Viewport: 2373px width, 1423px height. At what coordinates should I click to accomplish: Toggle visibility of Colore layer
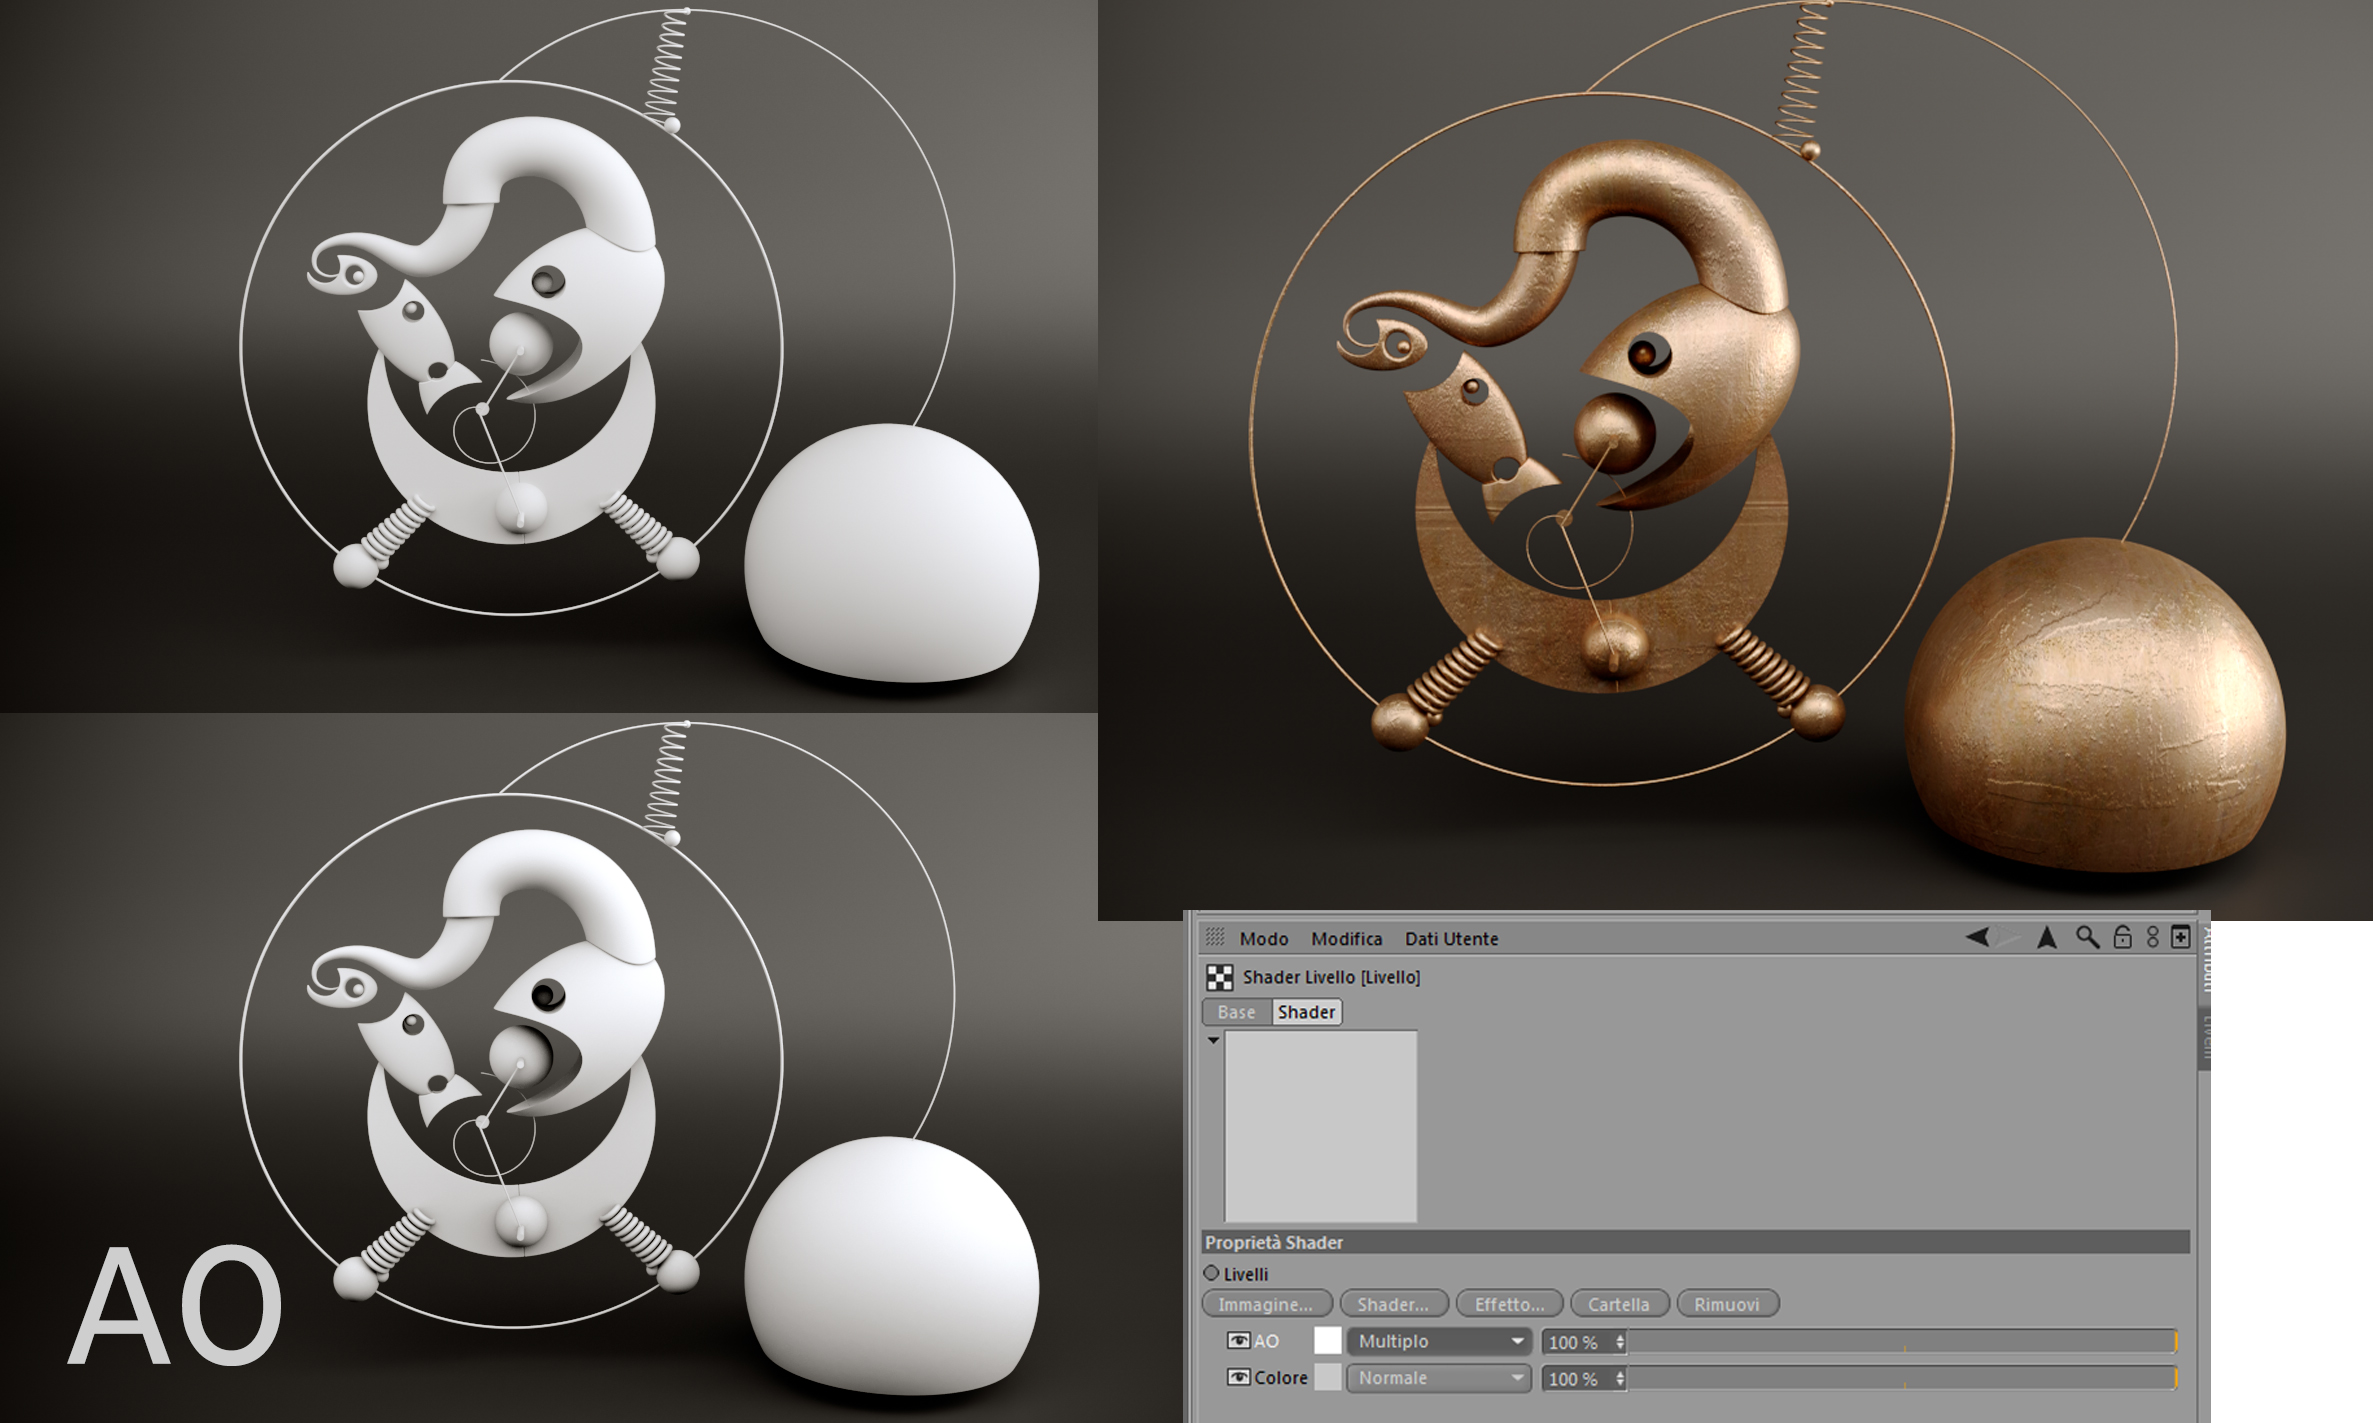(1238, 1378)
